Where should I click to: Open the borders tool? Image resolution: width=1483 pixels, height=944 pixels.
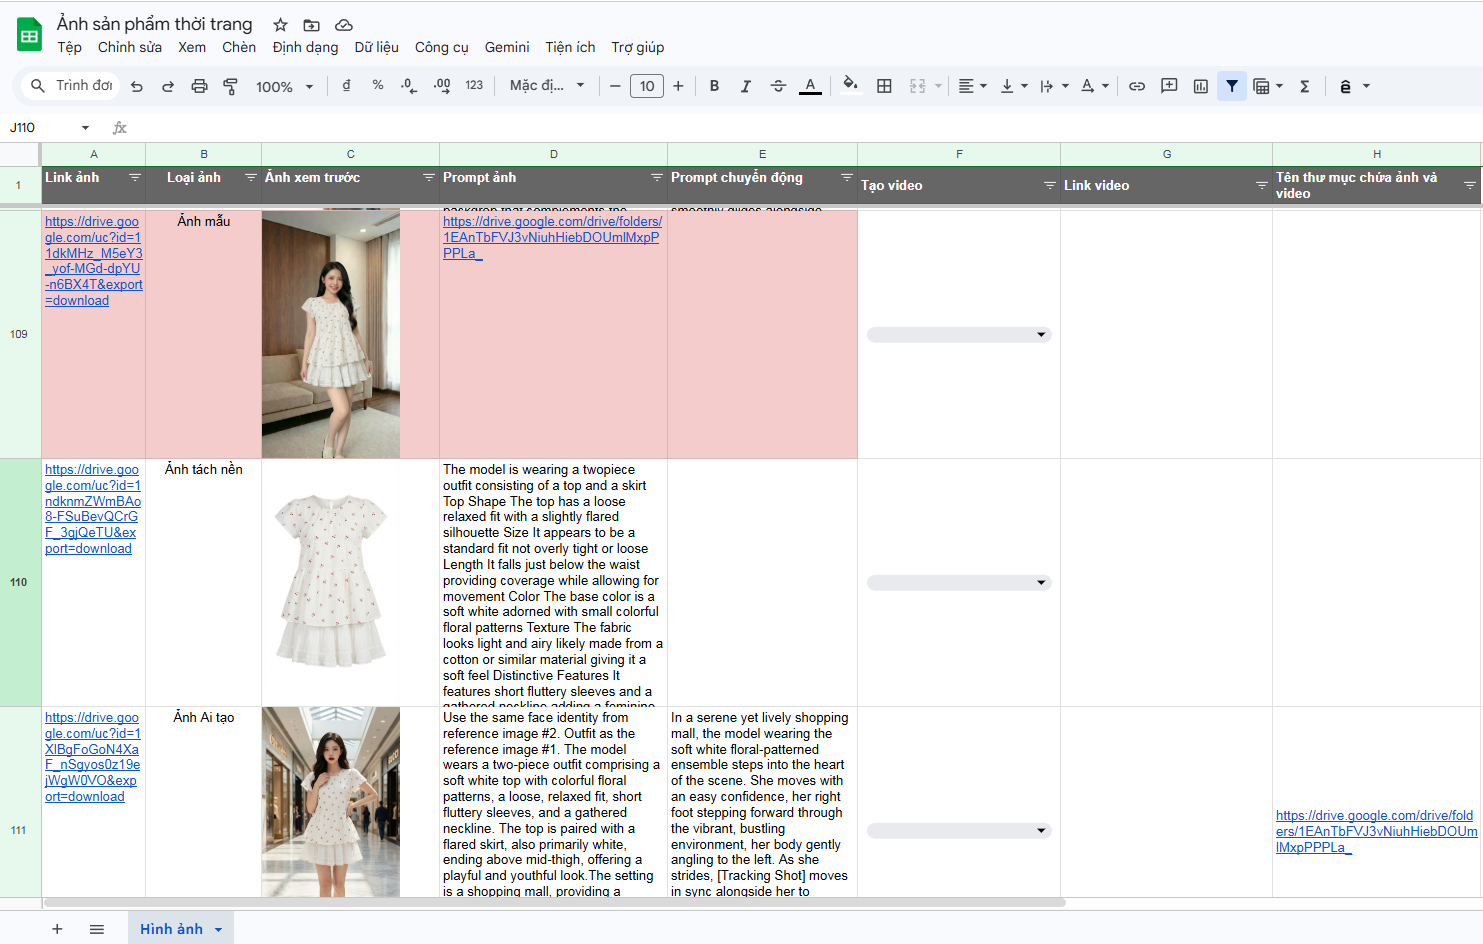point(884,86)
